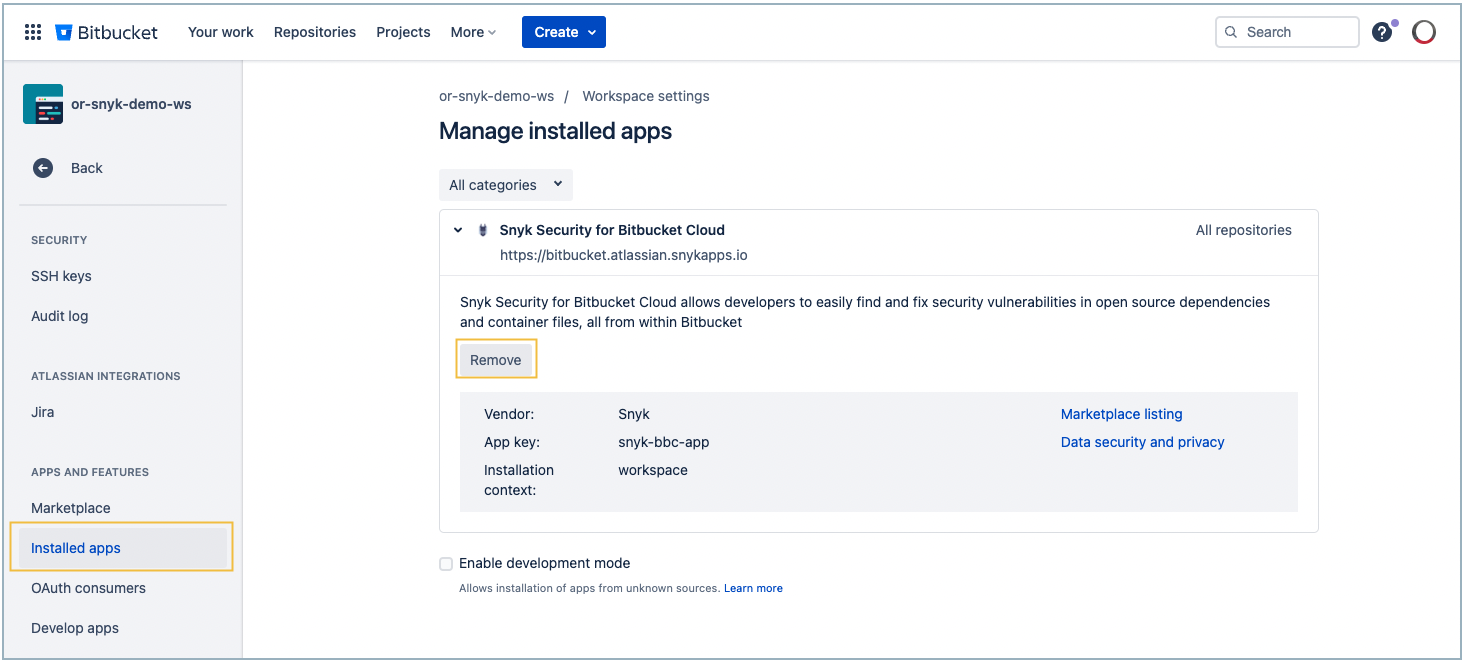Open the Create dropdown button
The height and width of the screenshot is (662, 1464).
(564, 32)
